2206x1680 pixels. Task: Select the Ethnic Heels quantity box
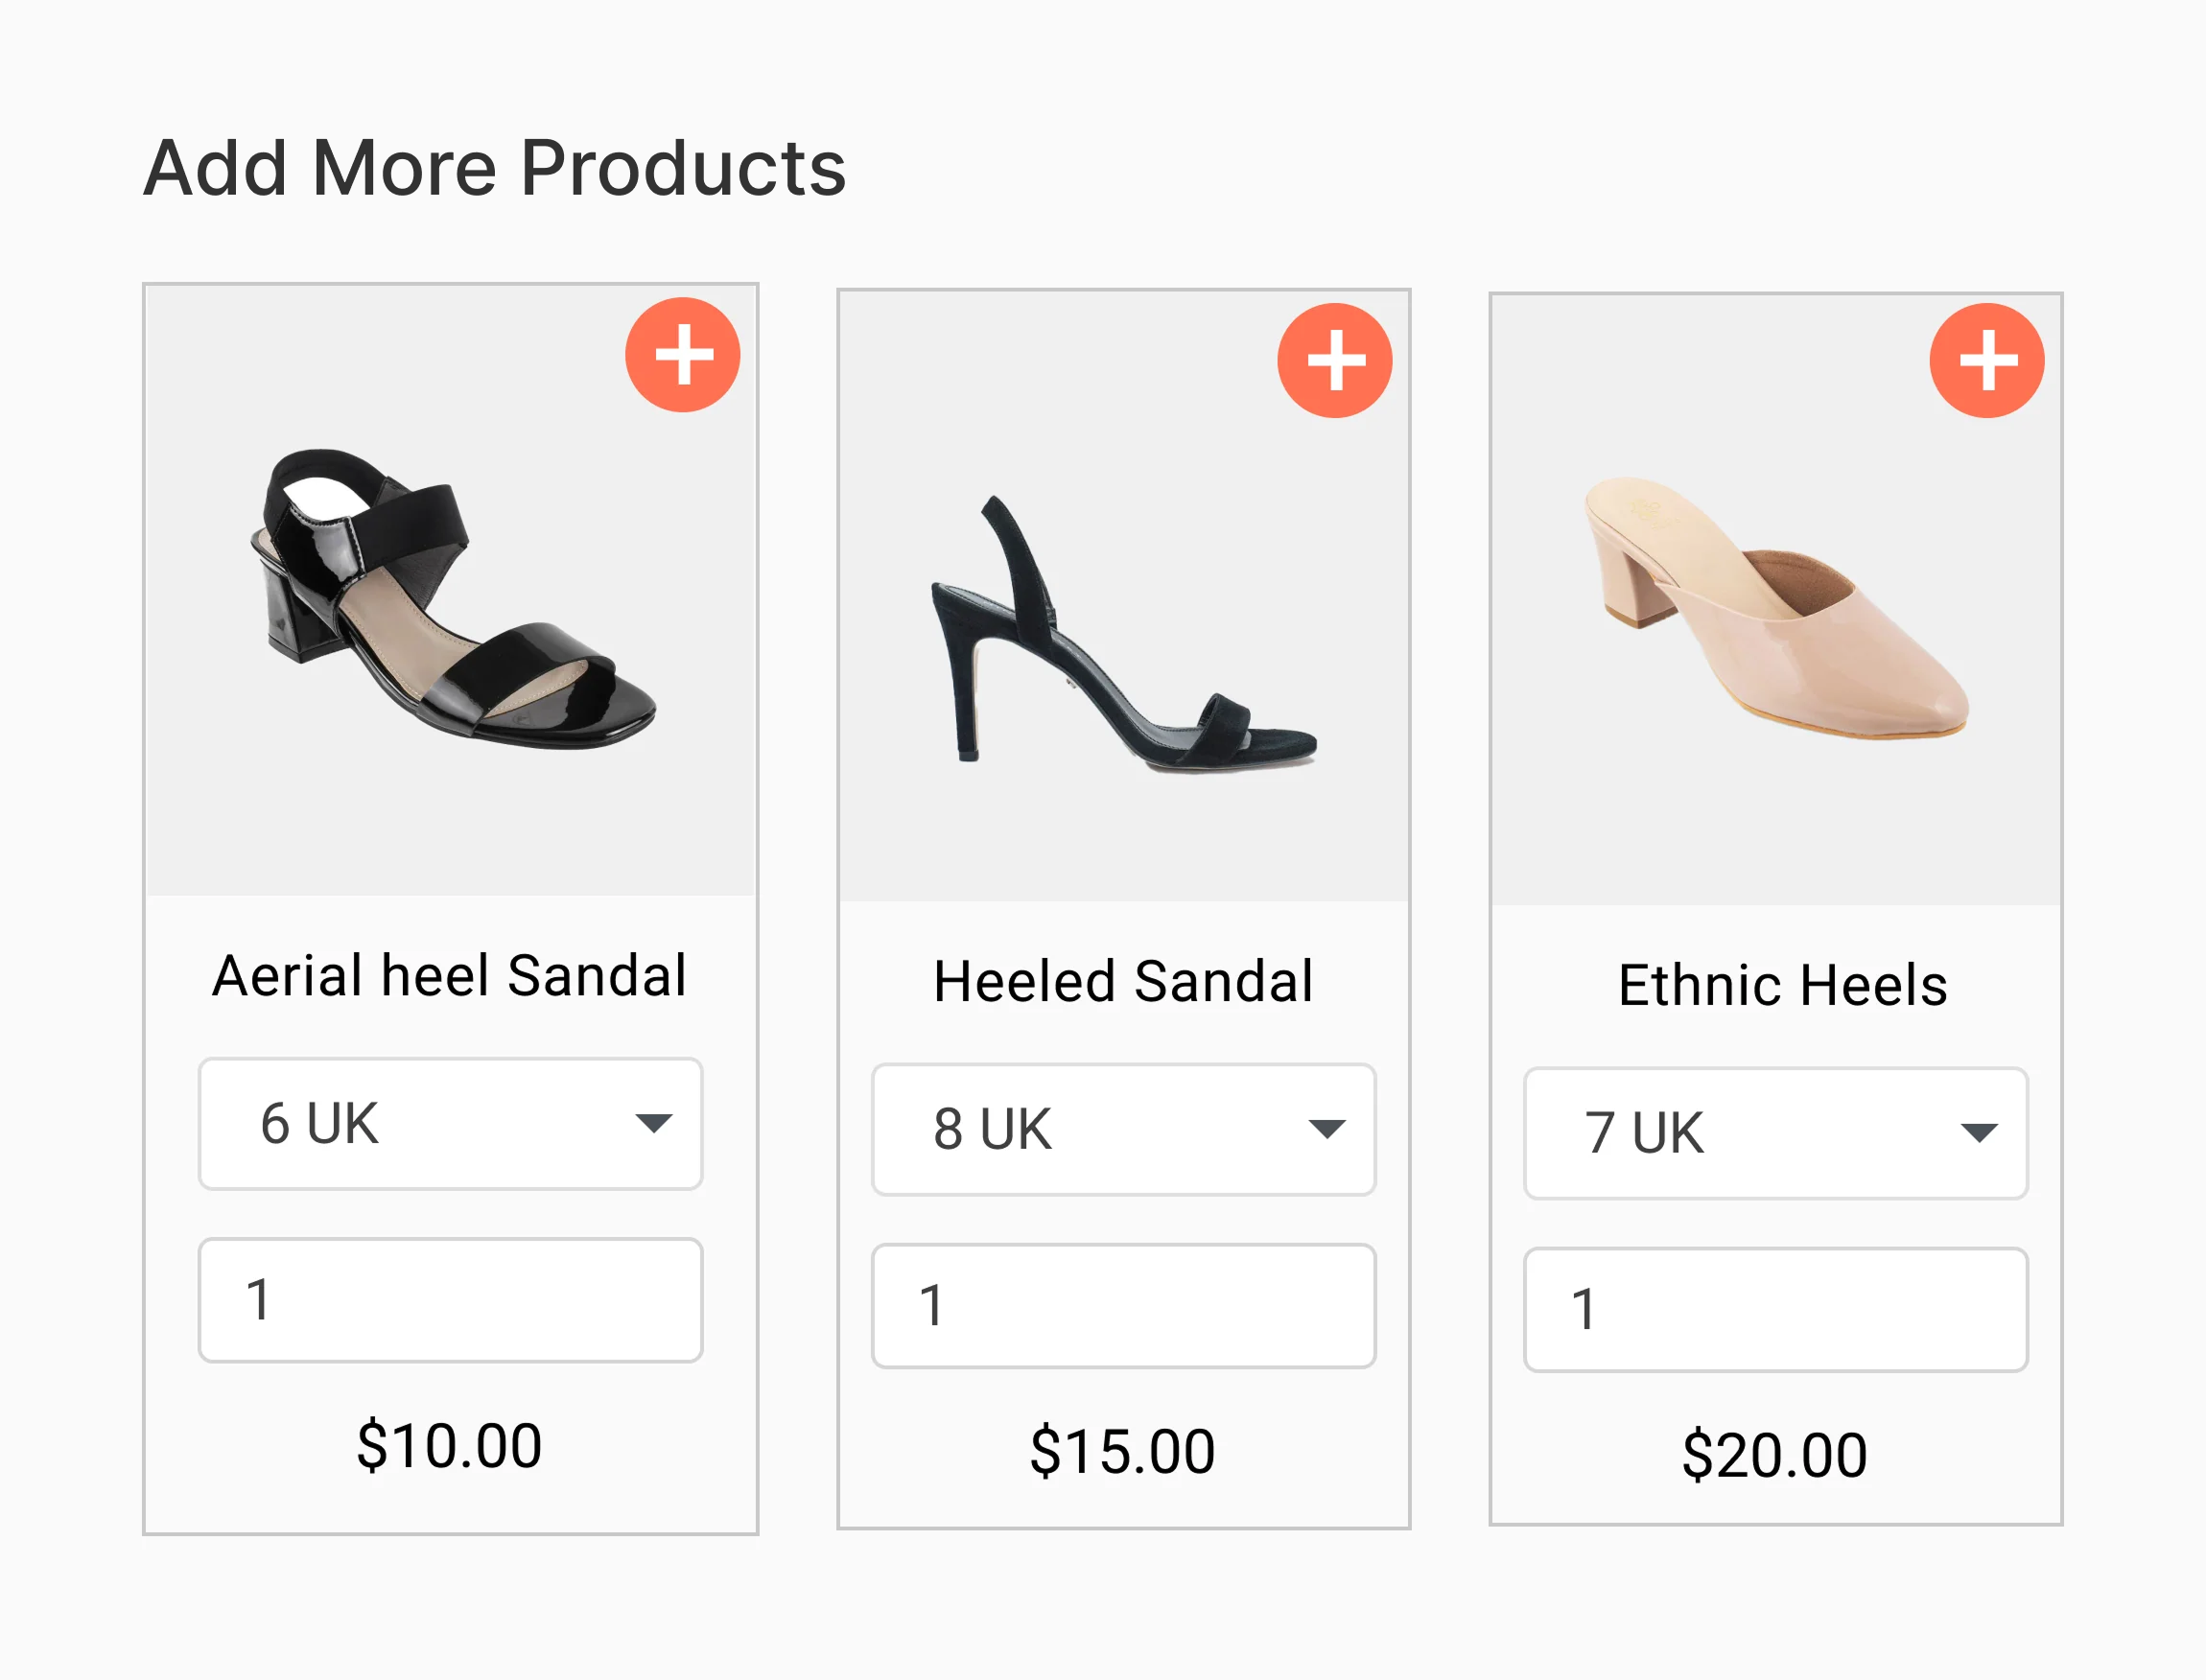click(x=1775, y=1310)
